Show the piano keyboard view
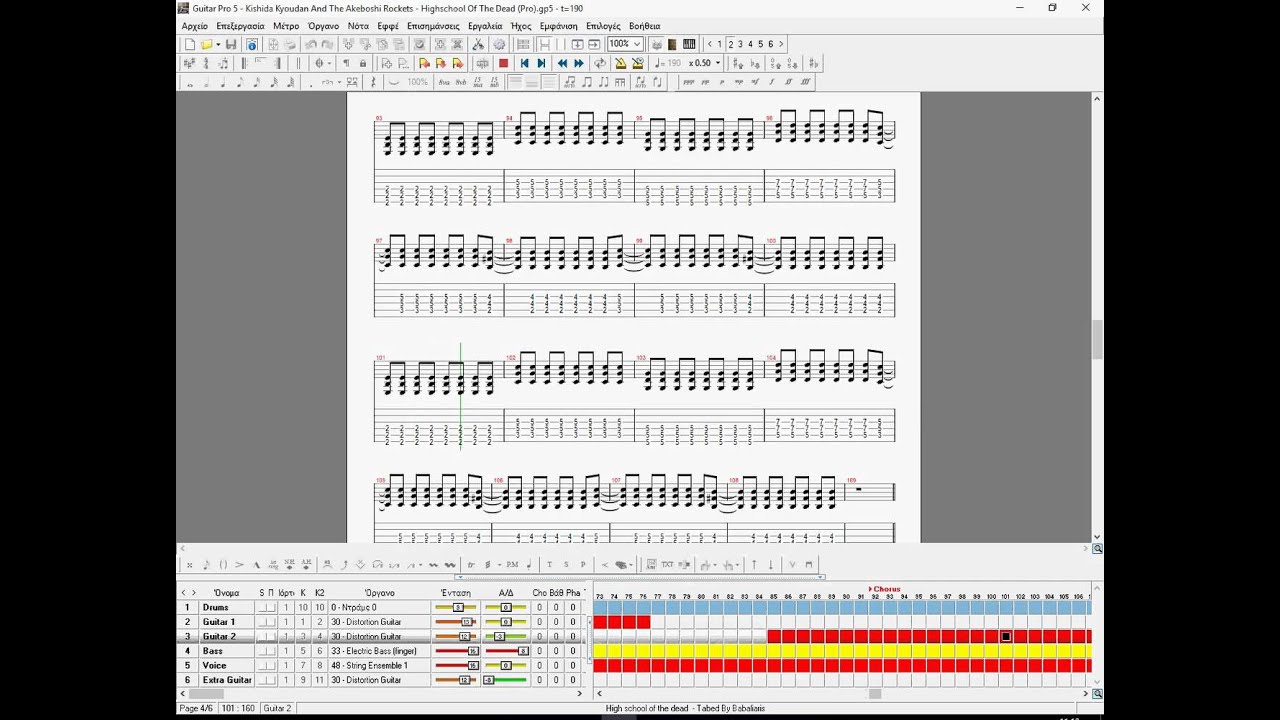This screenshot has height=720, width=1280. [x=689, y=44]
